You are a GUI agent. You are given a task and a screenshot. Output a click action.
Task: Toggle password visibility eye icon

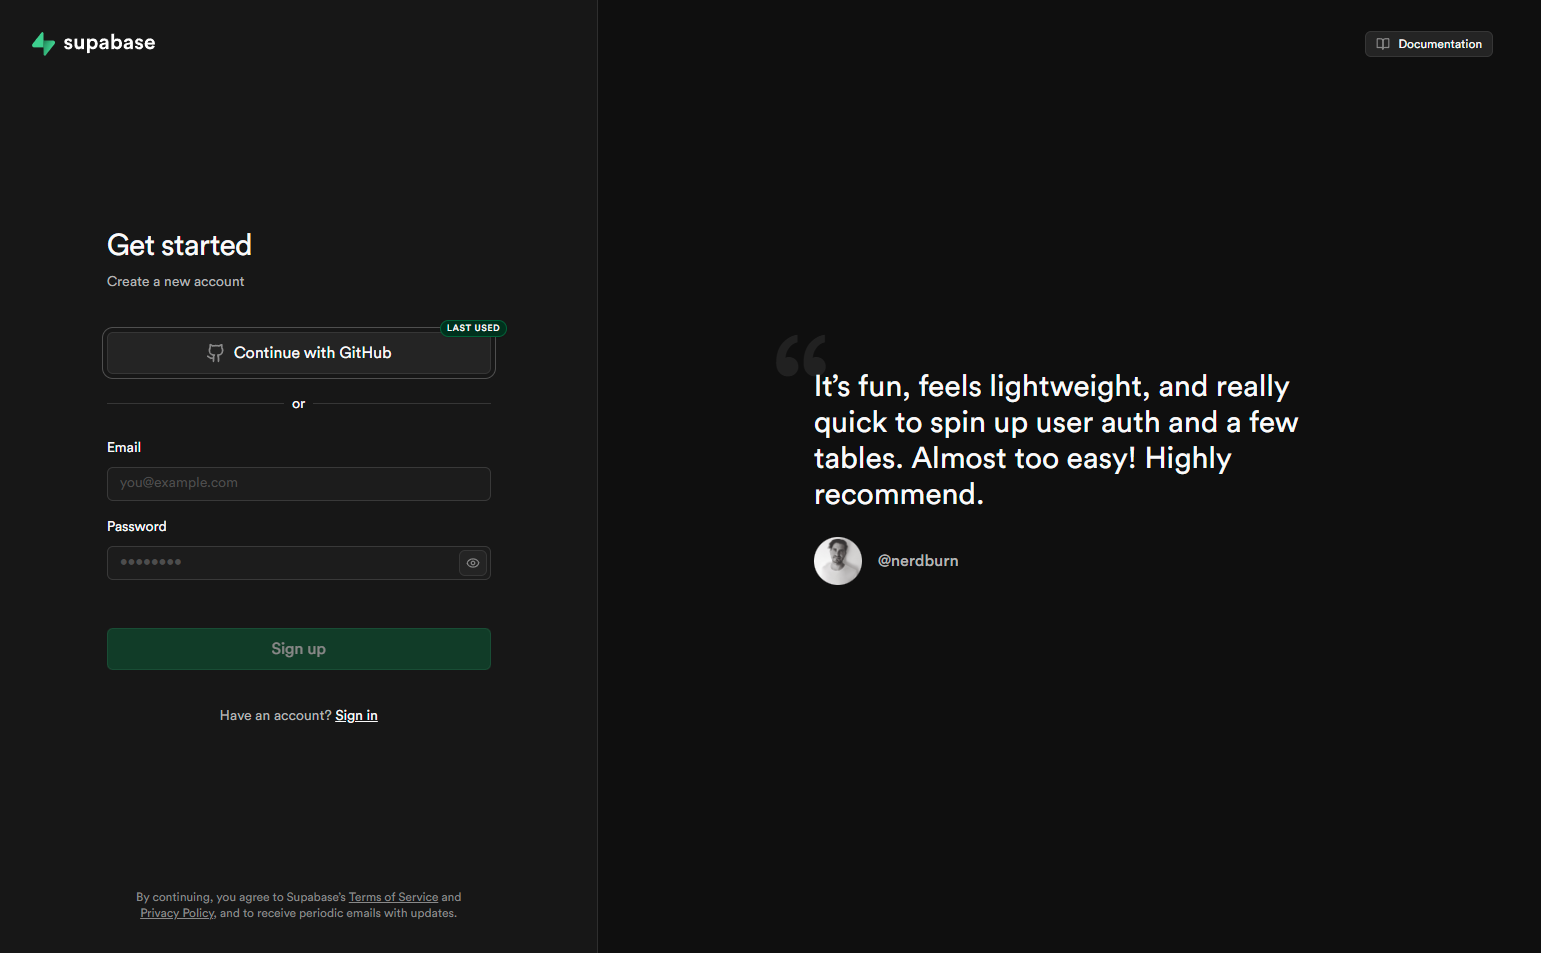tap(473, 563)
